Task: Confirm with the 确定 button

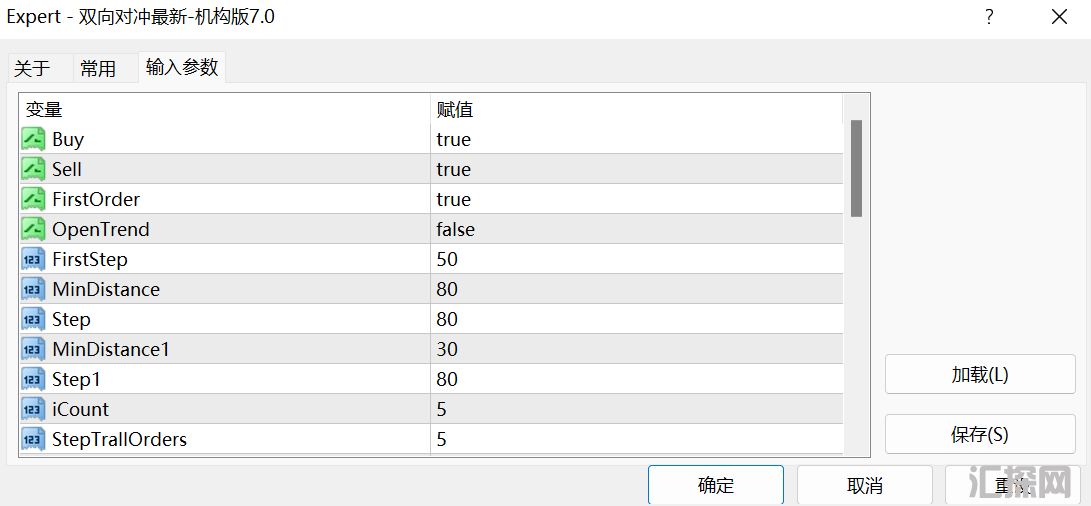Action: [716, 485]
